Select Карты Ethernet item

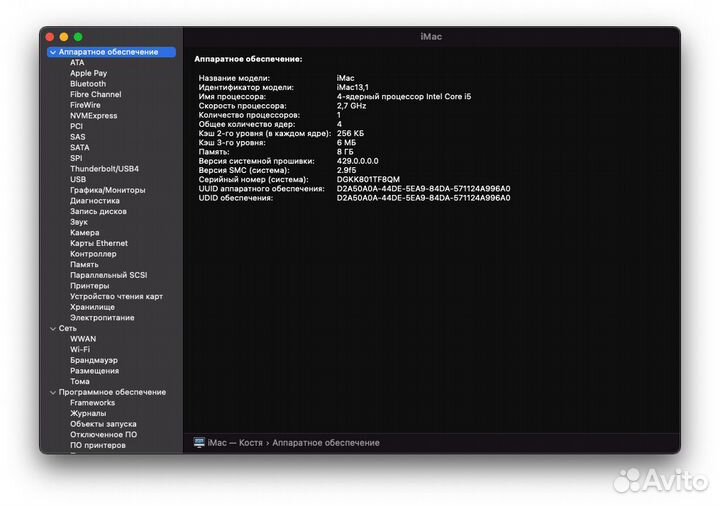point(99,243)
